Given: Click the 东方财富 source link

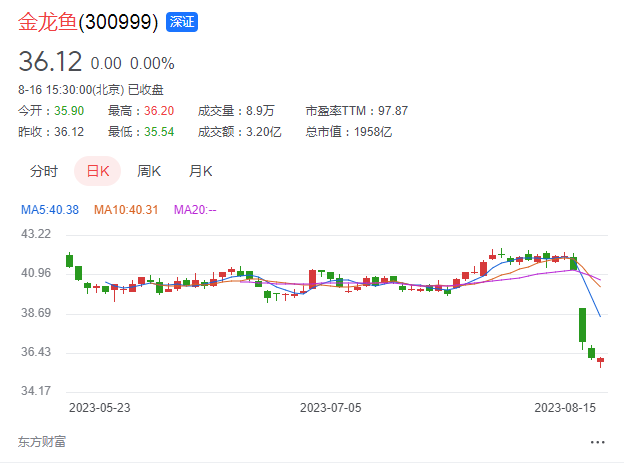Looking at the screenshot, I should click(x=42, y=442).
